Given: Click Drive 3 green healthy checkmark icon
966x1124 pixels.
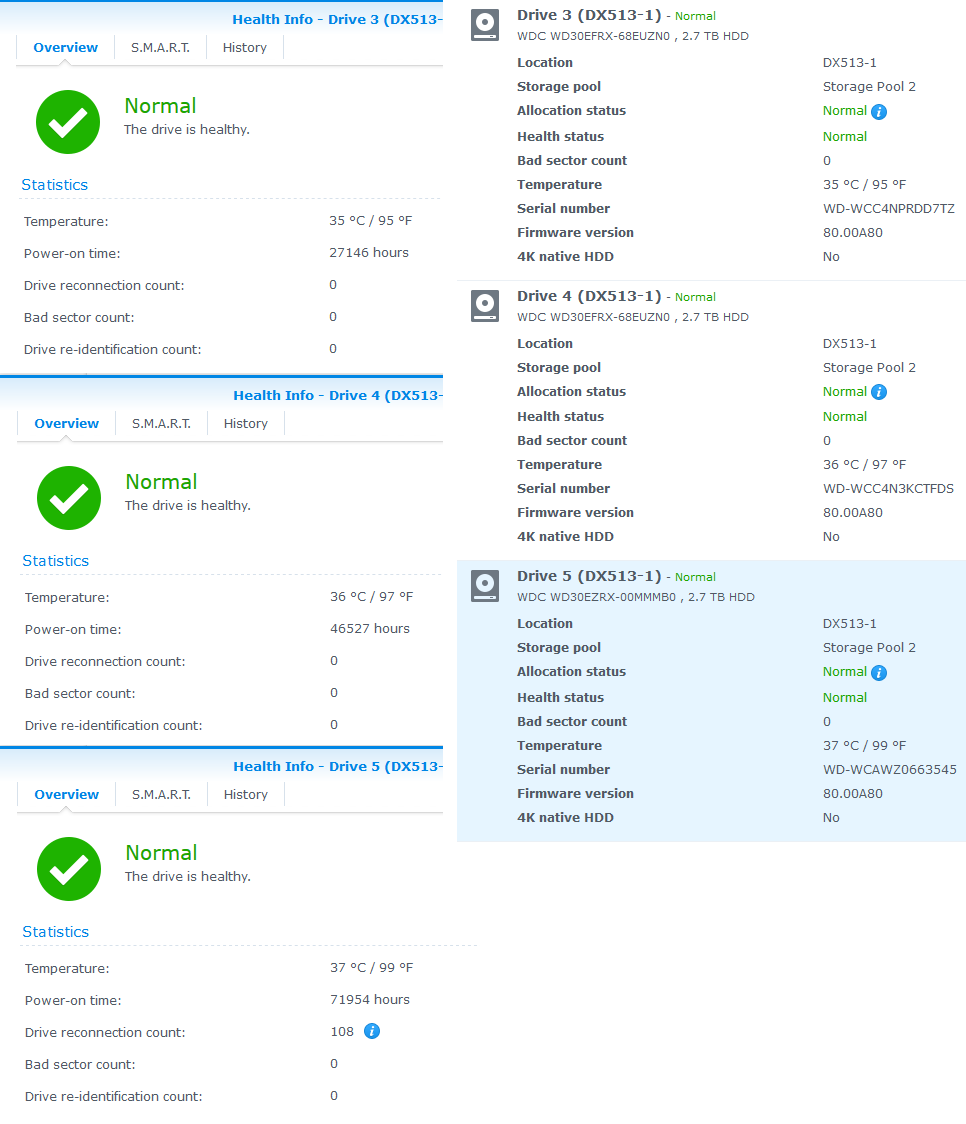Looking at the screenshot, I should pos(68,122).
